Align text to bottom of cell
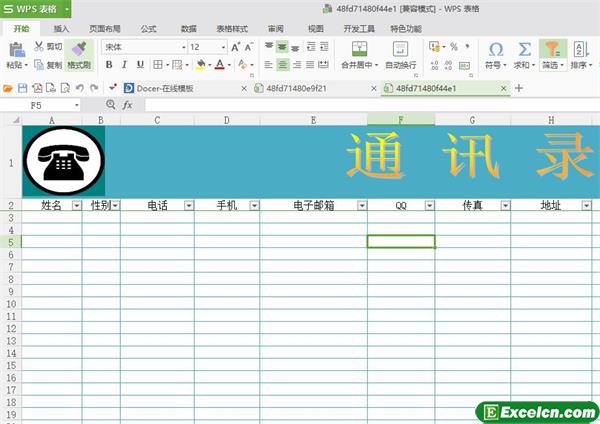Screen dimensions: 600x424 [x=295, y=47]
